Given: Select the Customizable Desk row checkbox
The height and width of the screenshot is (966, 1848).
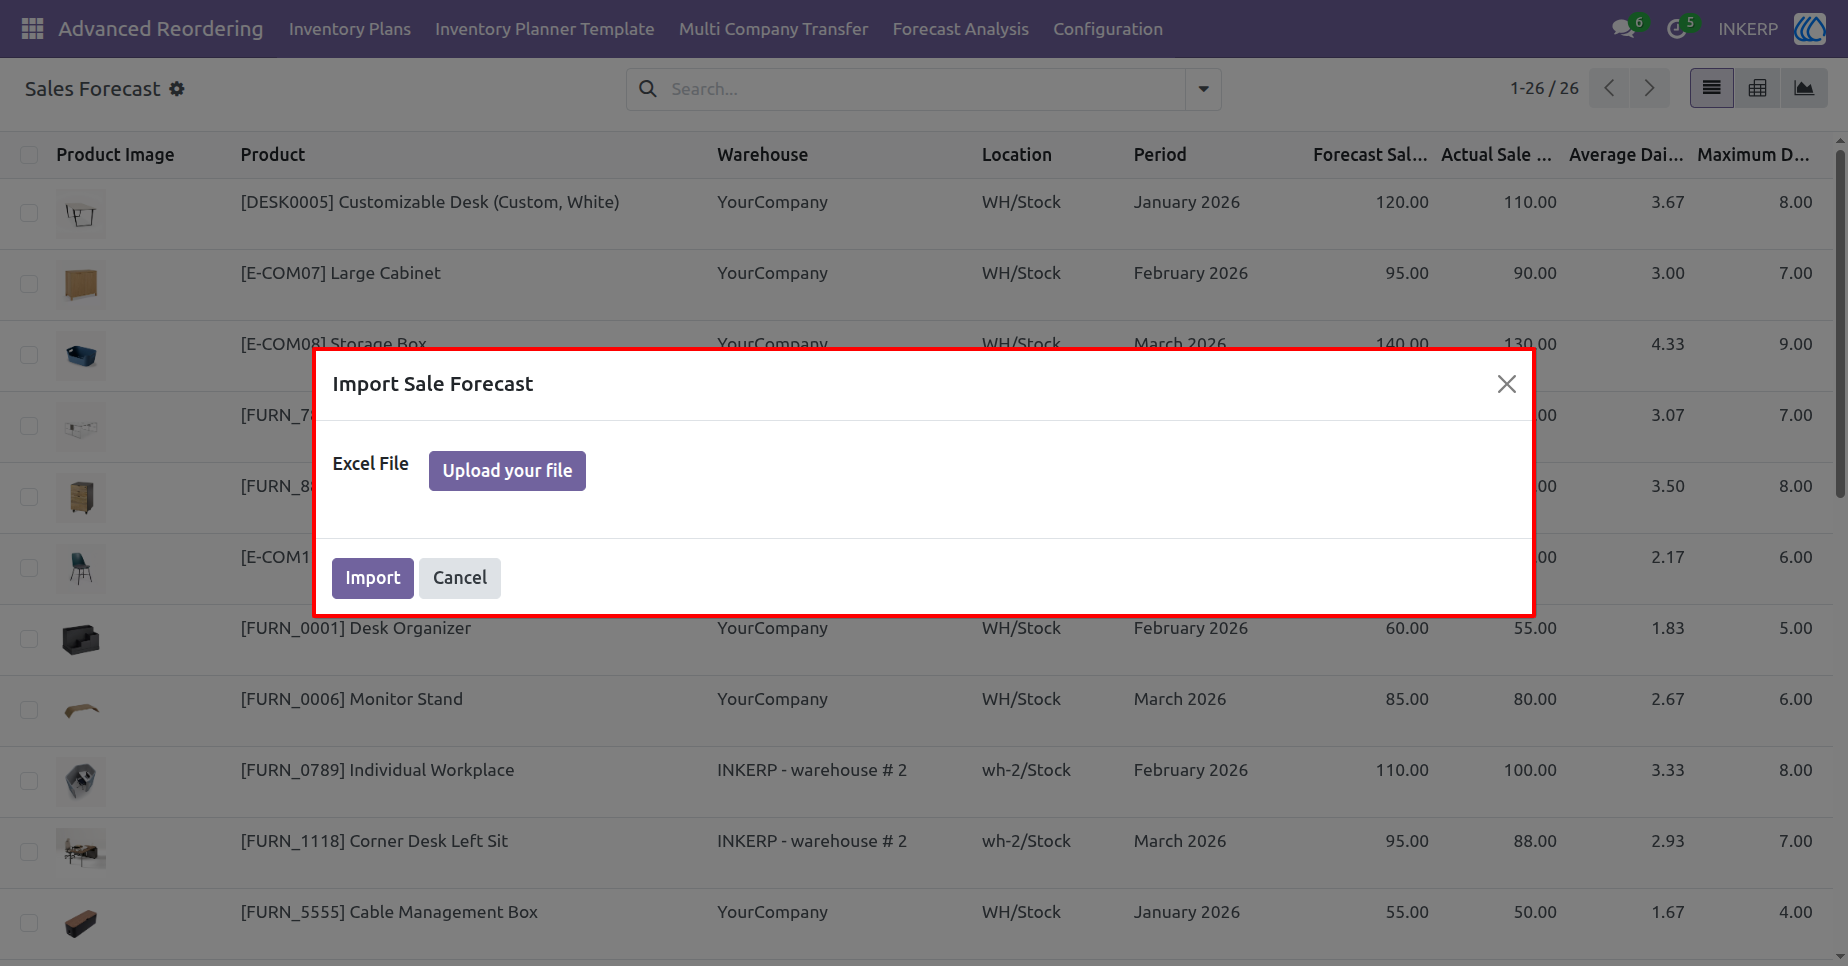Looking at the screenshot, I should (x=29, y=213).
